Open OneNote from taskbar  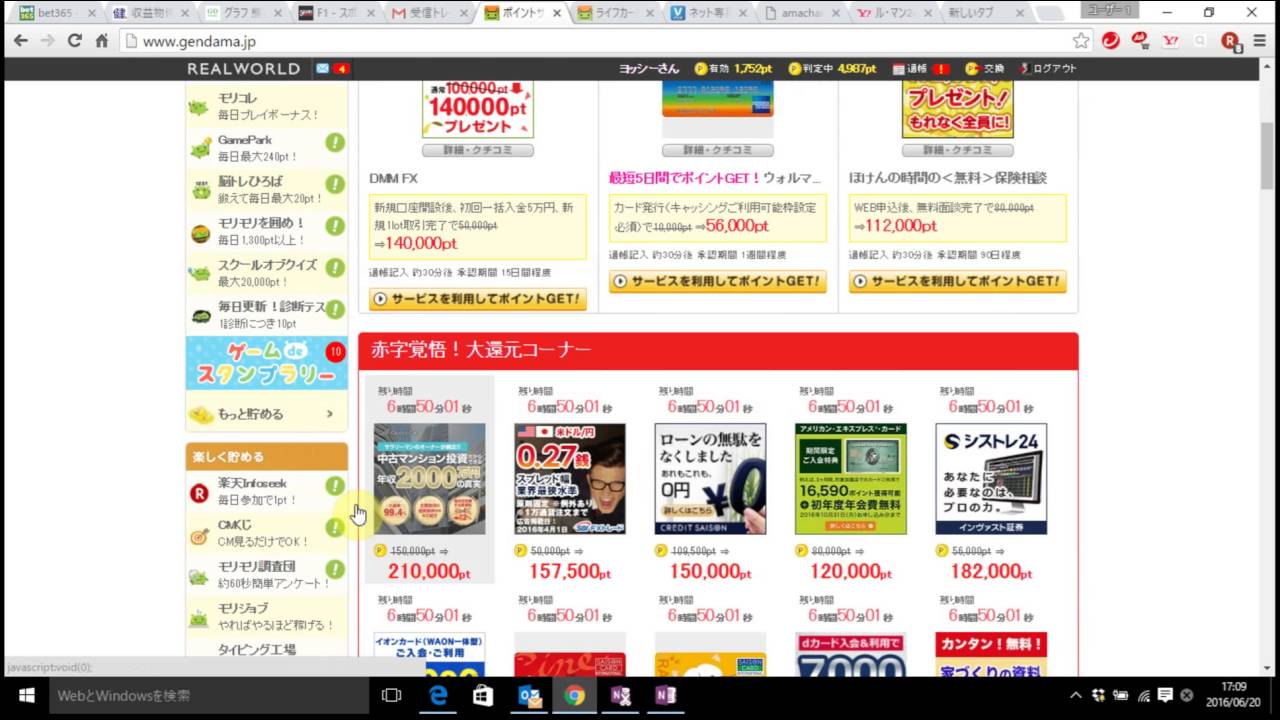(x=665, y=695)
